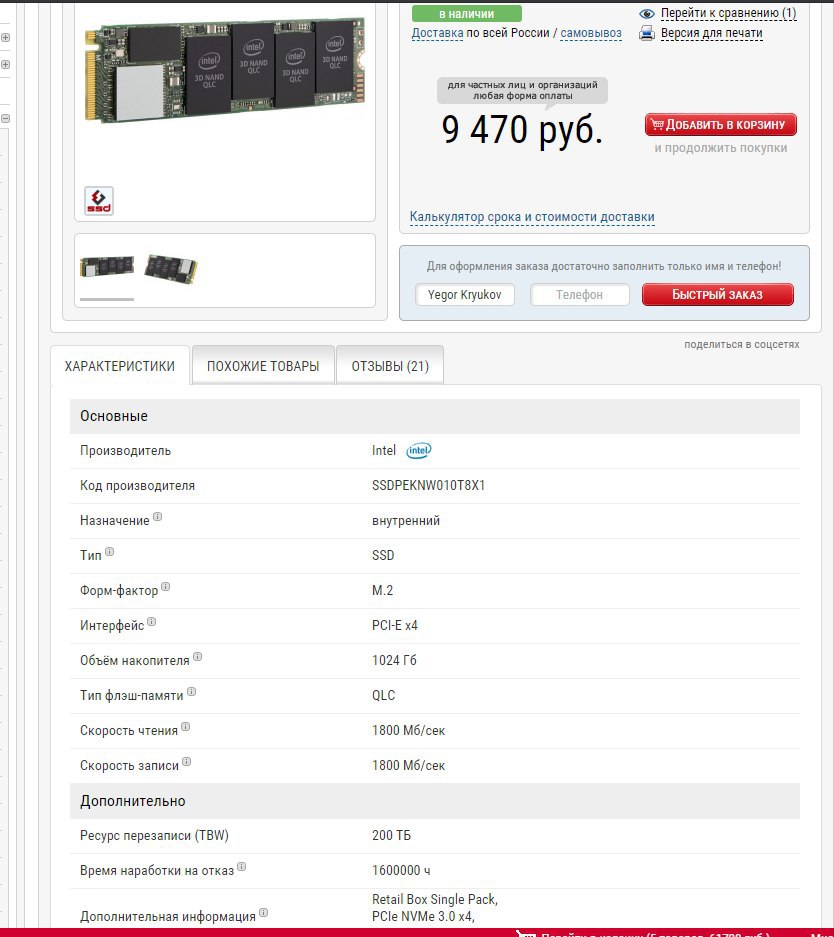This screenshot has height=937, width=834.
Task: Click info icon next to Скорость чтения
Action: (x=186, y=727)
